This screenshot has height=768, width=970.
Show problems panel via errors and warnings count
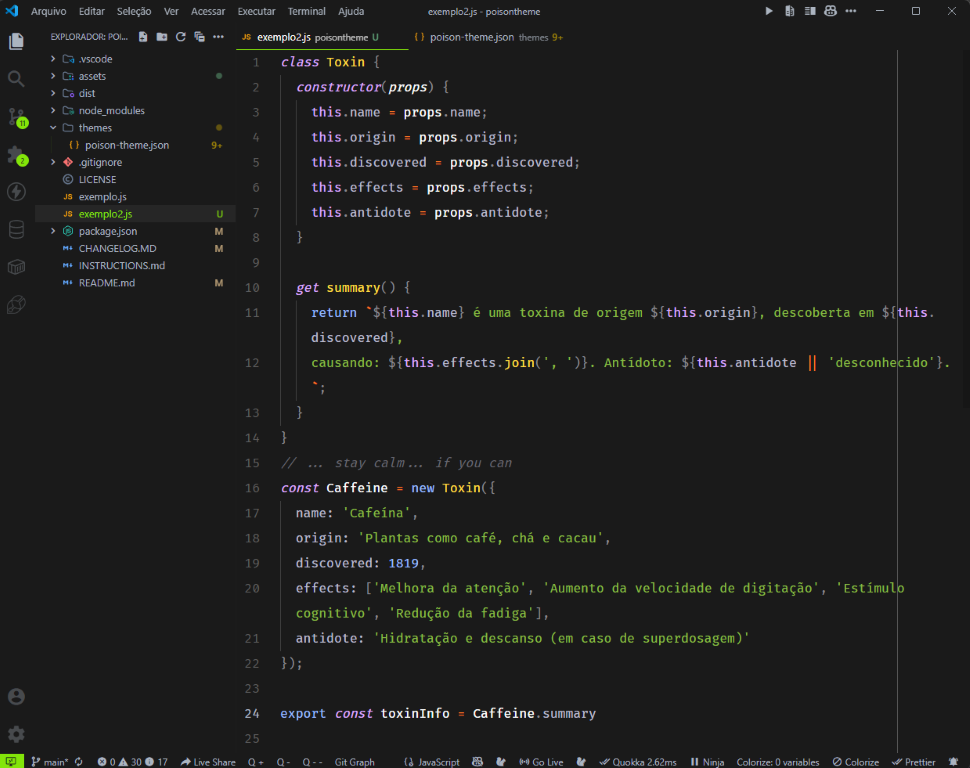(x=132, y=762)
